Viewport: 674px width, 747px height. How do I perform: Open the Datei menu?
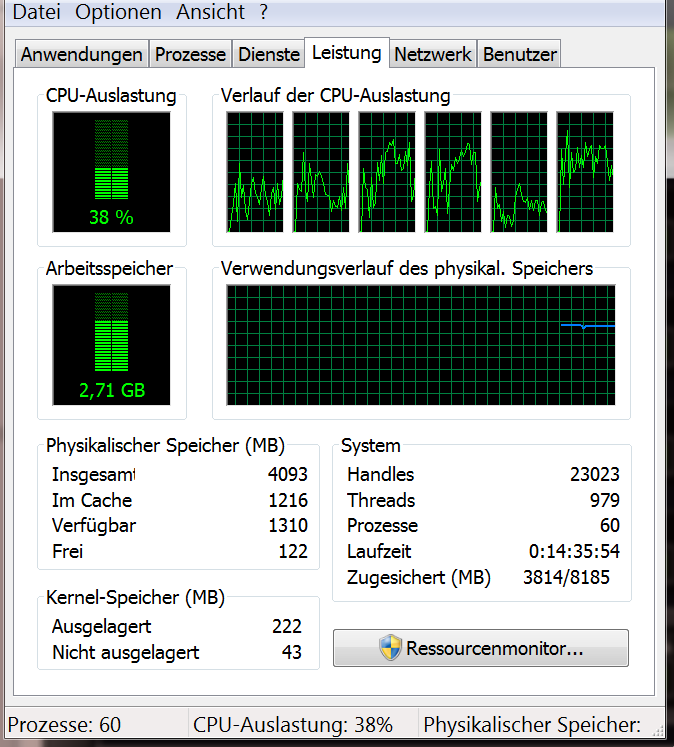click(37, 12)
